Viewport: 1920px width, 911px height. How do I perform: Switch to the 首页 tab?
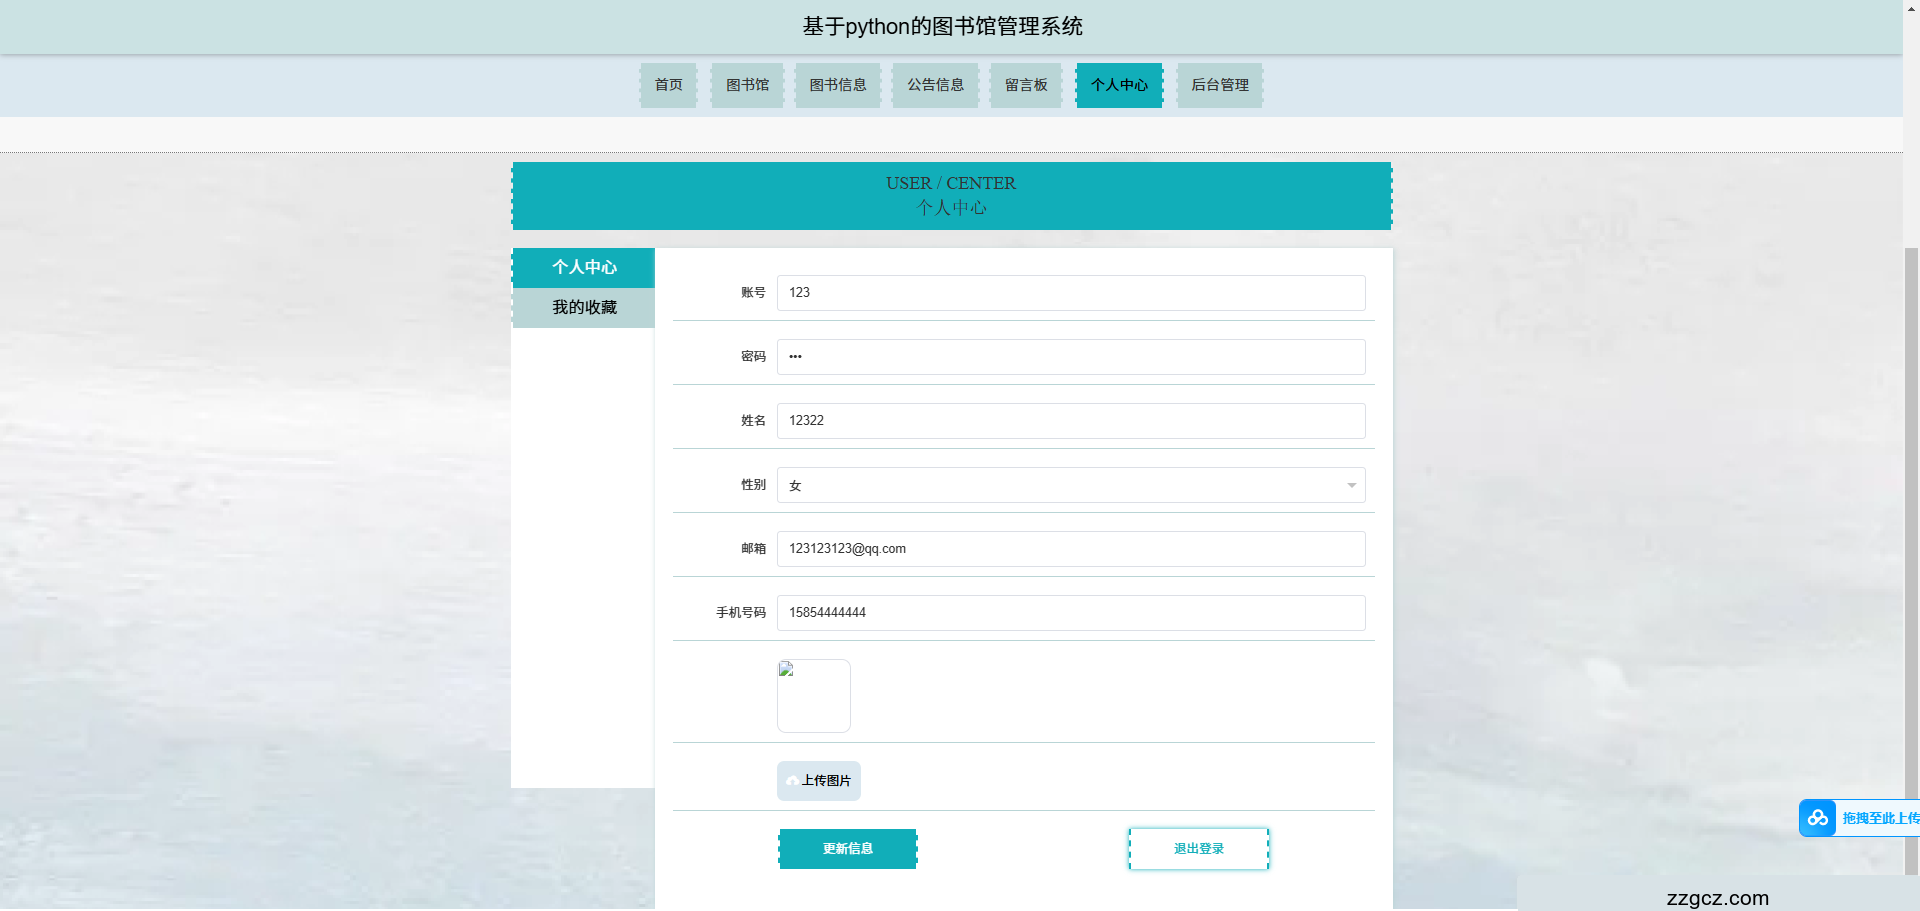[x=667, y=85]
